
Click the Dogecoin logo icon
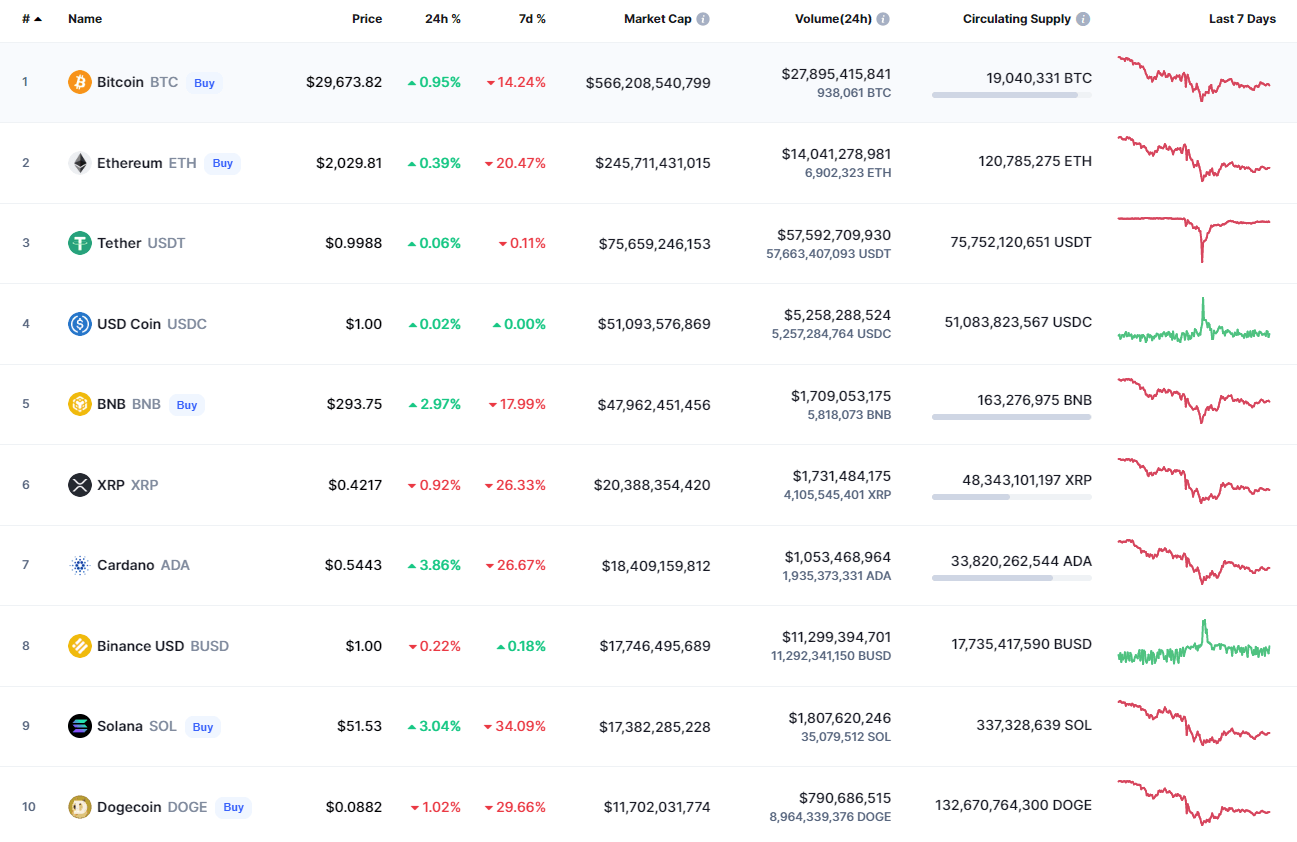tap(80, 807)
